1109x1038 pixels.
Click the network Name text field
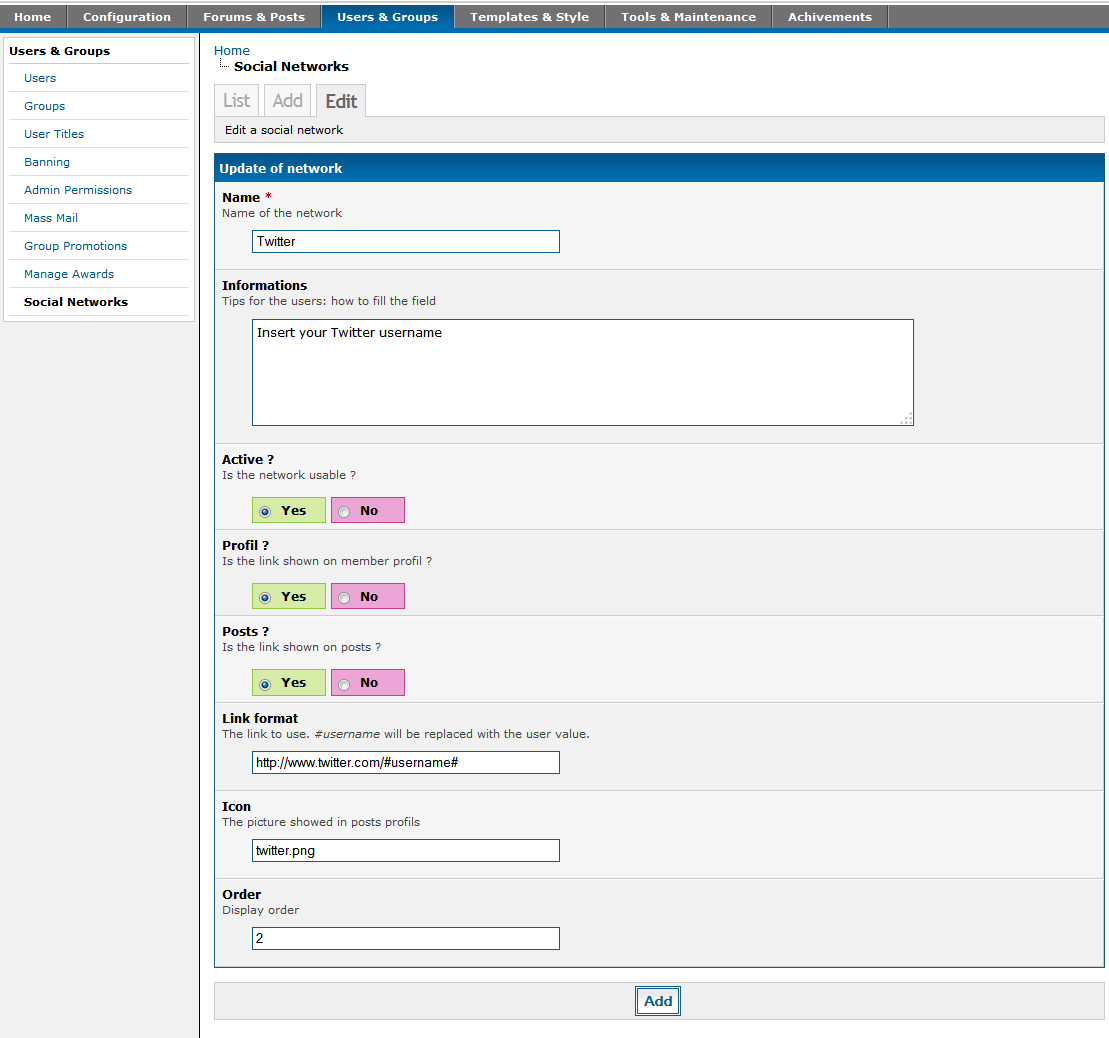pos(405,242)
